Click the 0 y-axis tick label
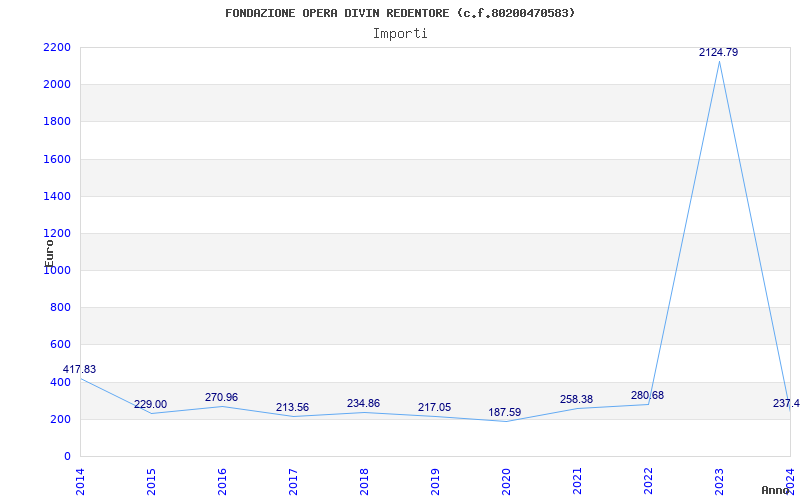Viewport: 800px width, 500px height. point(67,457)
